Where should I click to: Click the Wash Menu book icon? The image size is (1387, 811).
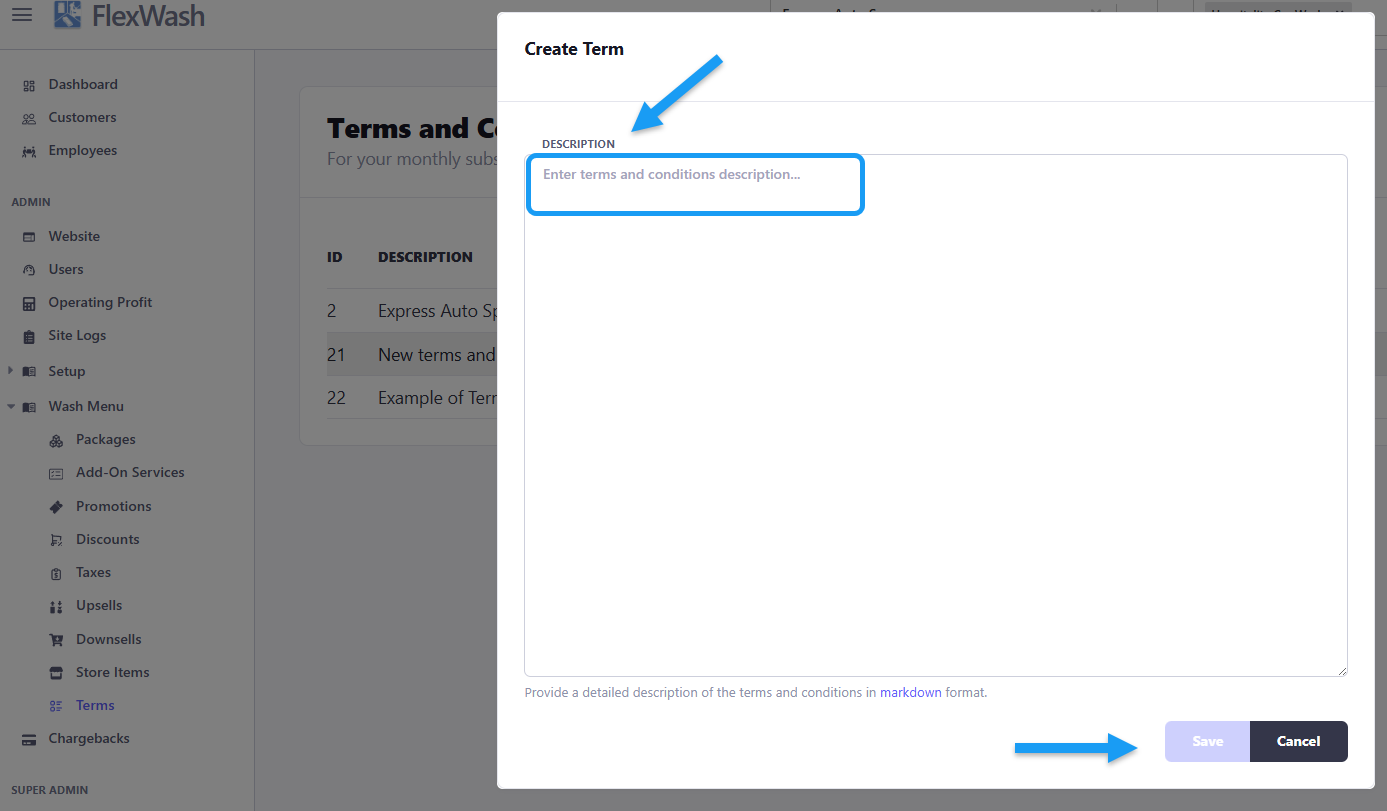(29, 407)
